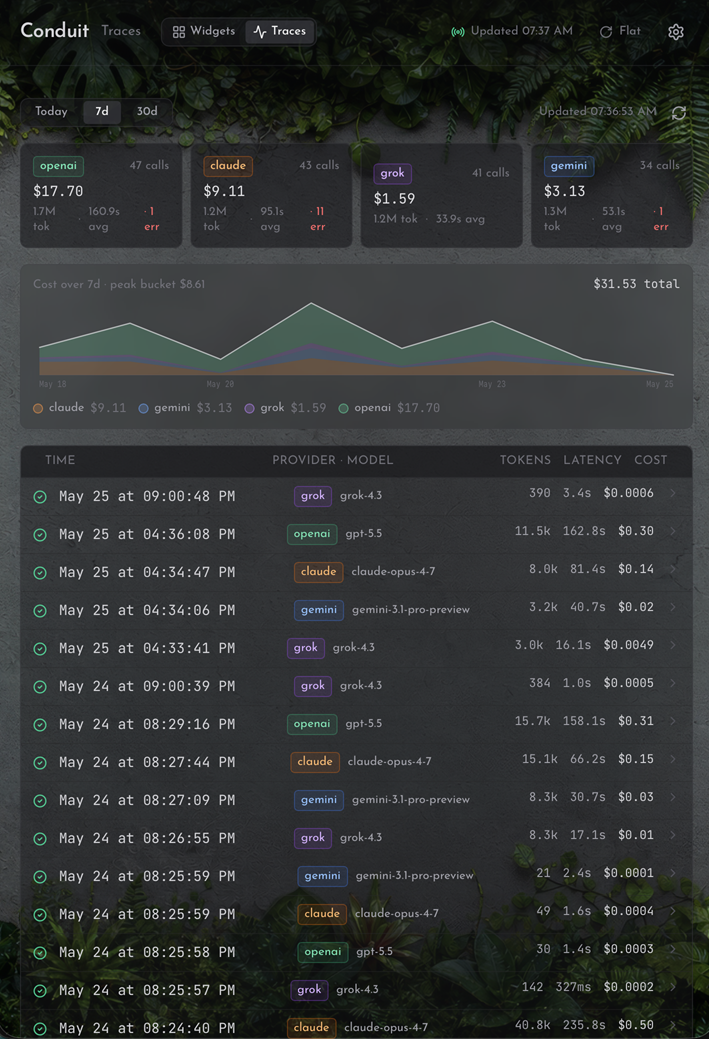The image size is (709, 1039).
Task: Toggle gemini series in chart legend
Action: [185, 408]
